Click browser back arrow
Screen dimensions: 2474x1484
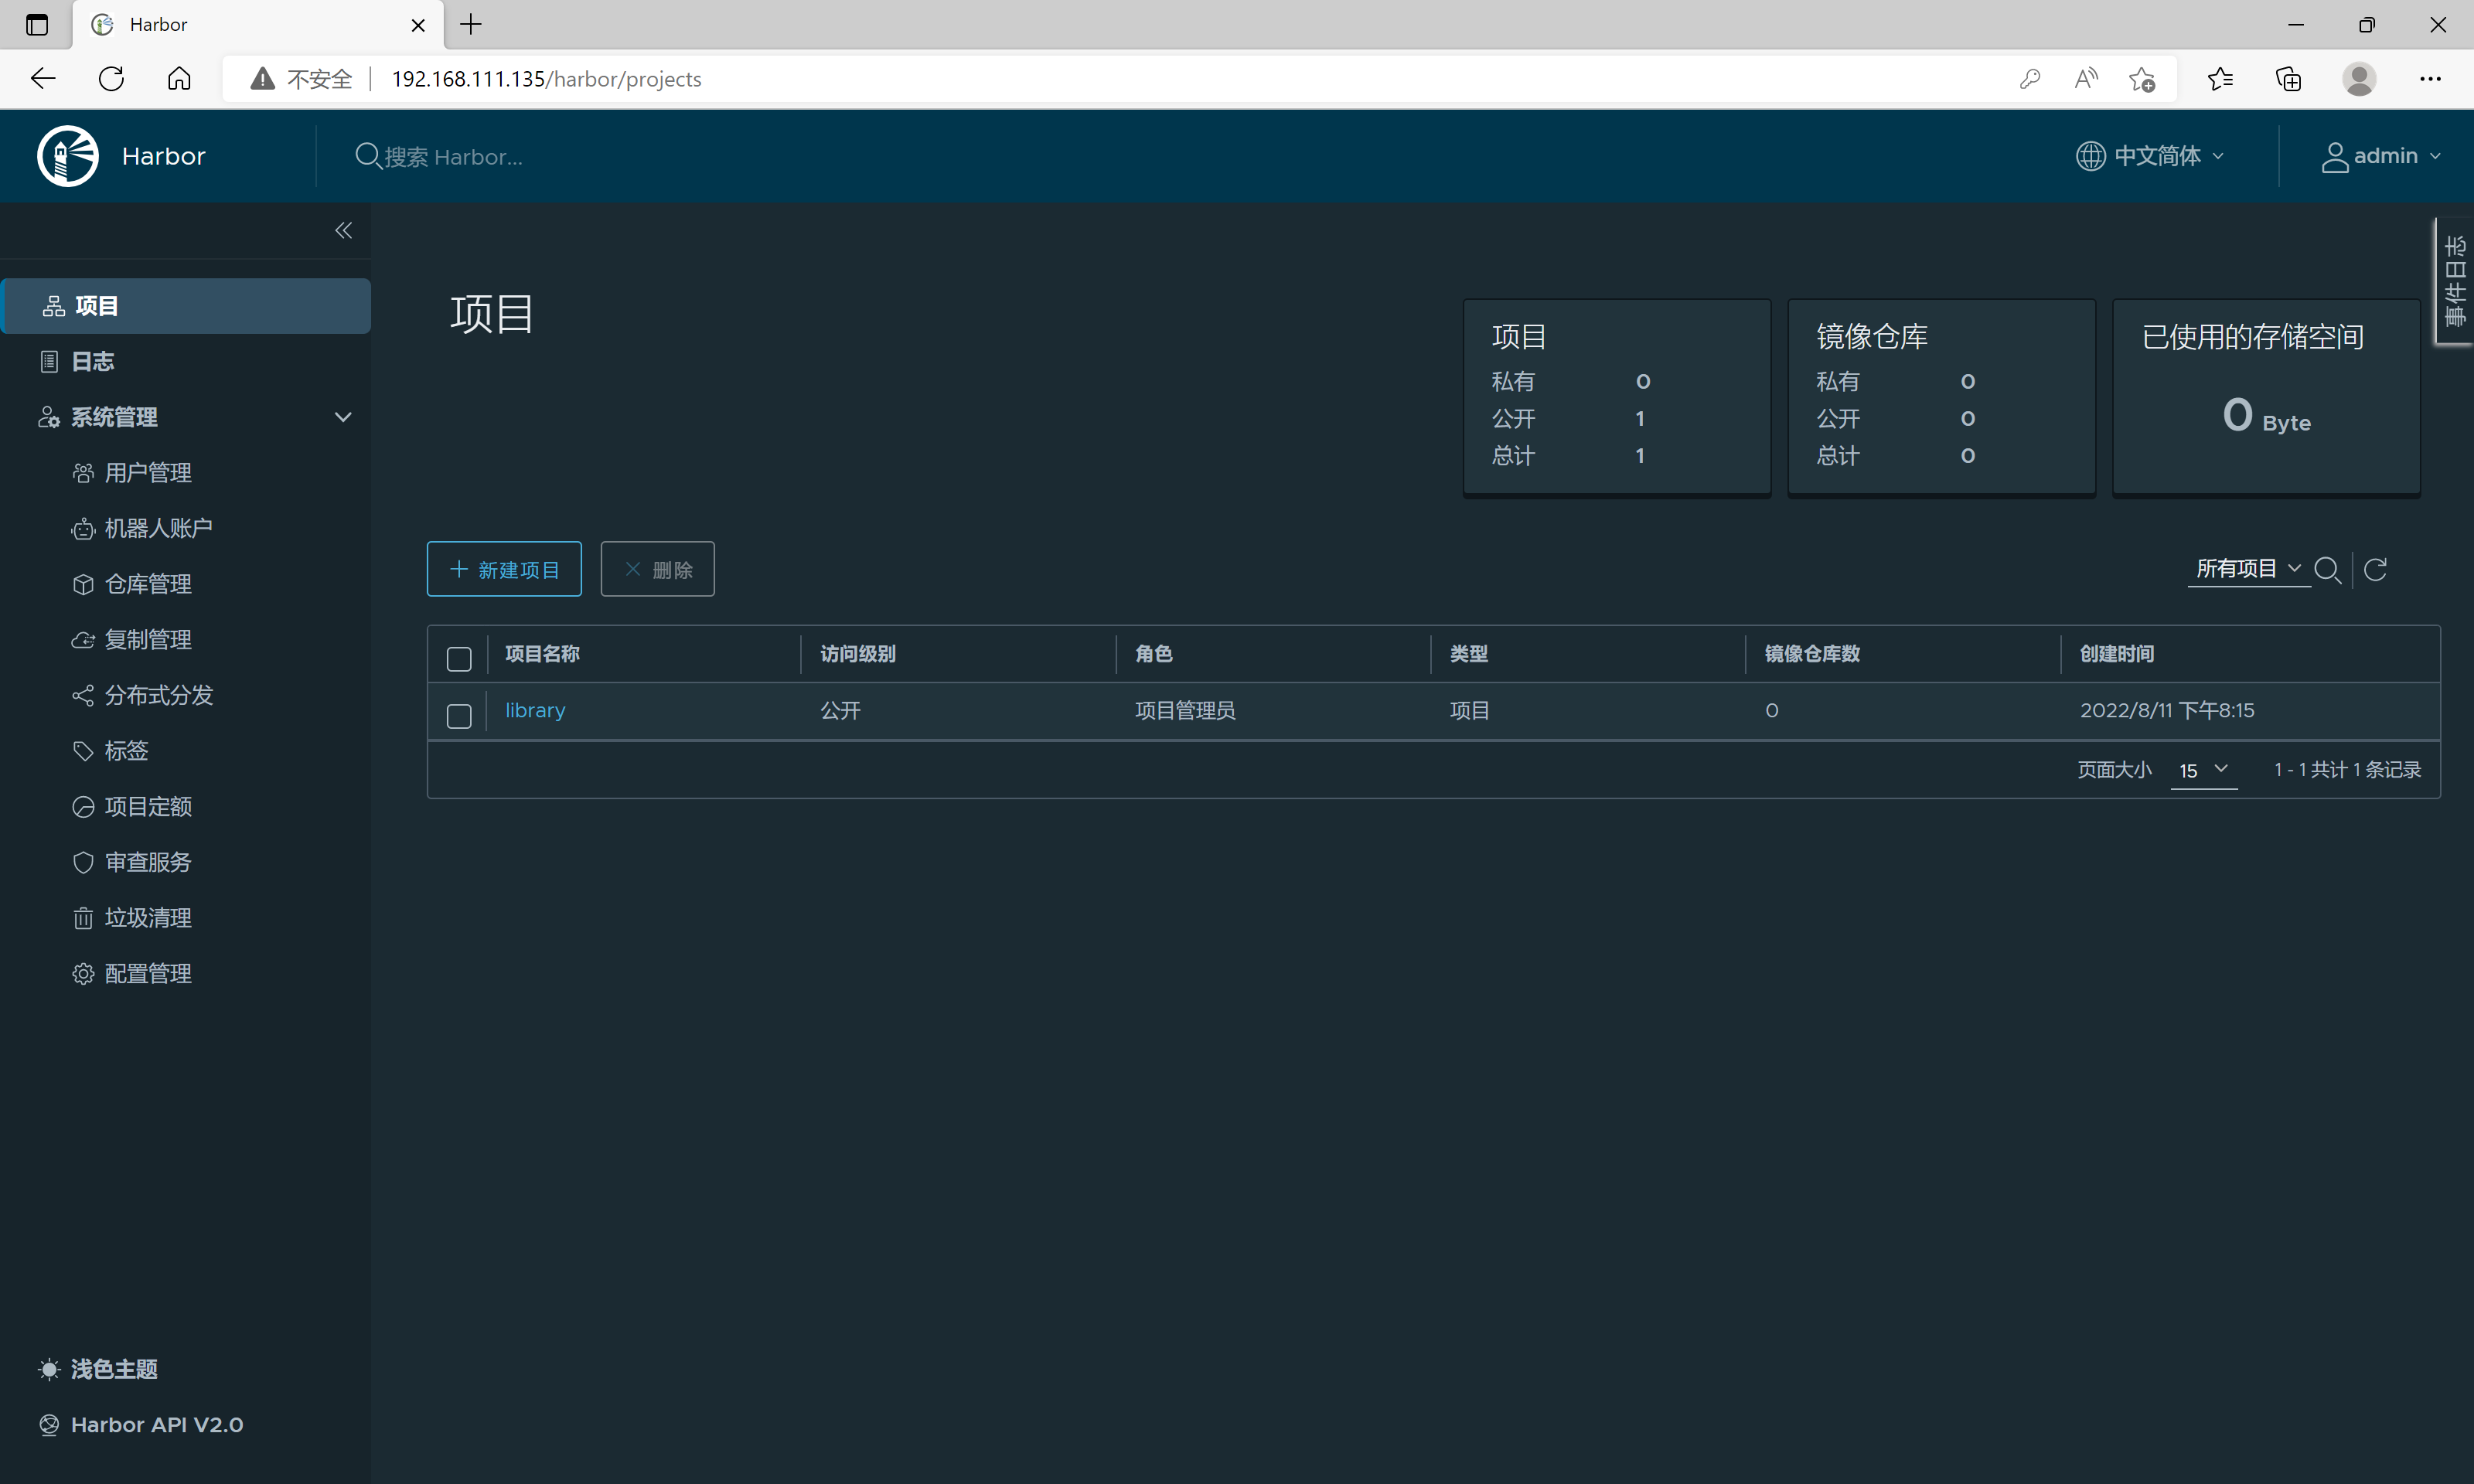click(43, 79)
